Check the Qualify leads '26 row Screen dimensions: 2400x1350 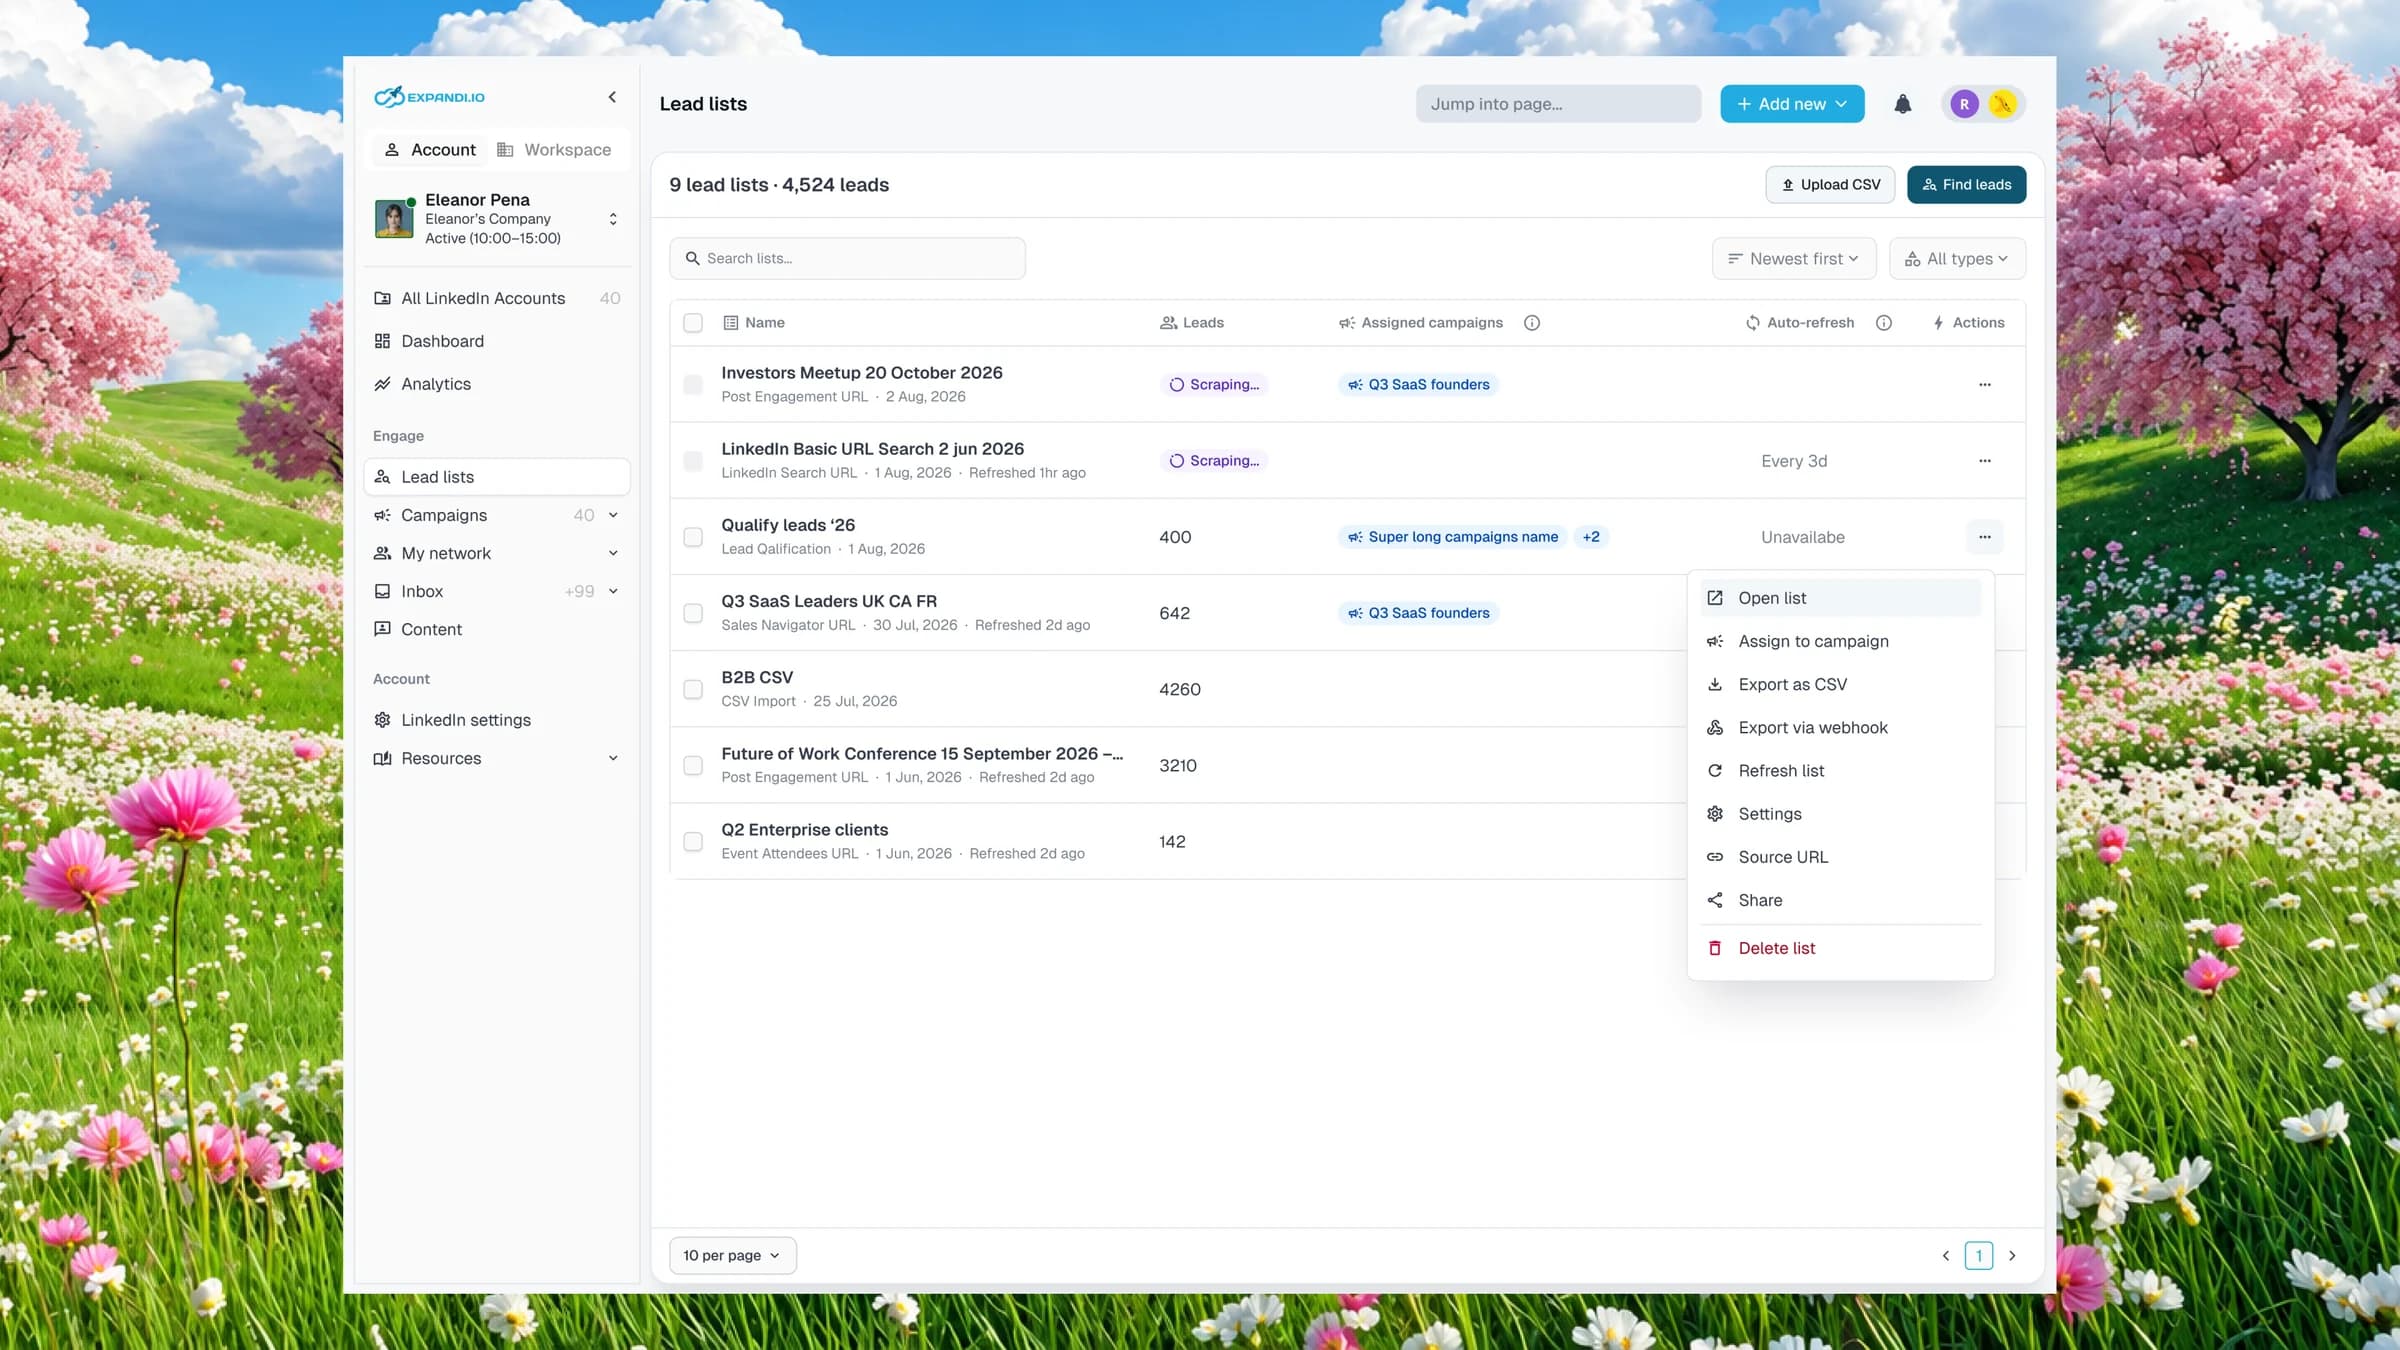(x=692, y=537)
